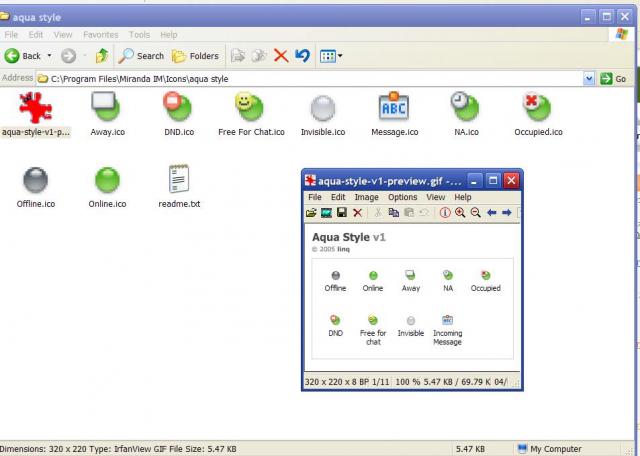Open the IrfanView Image menu
Viewport: 640px width, 456px height.
[366, 197]
